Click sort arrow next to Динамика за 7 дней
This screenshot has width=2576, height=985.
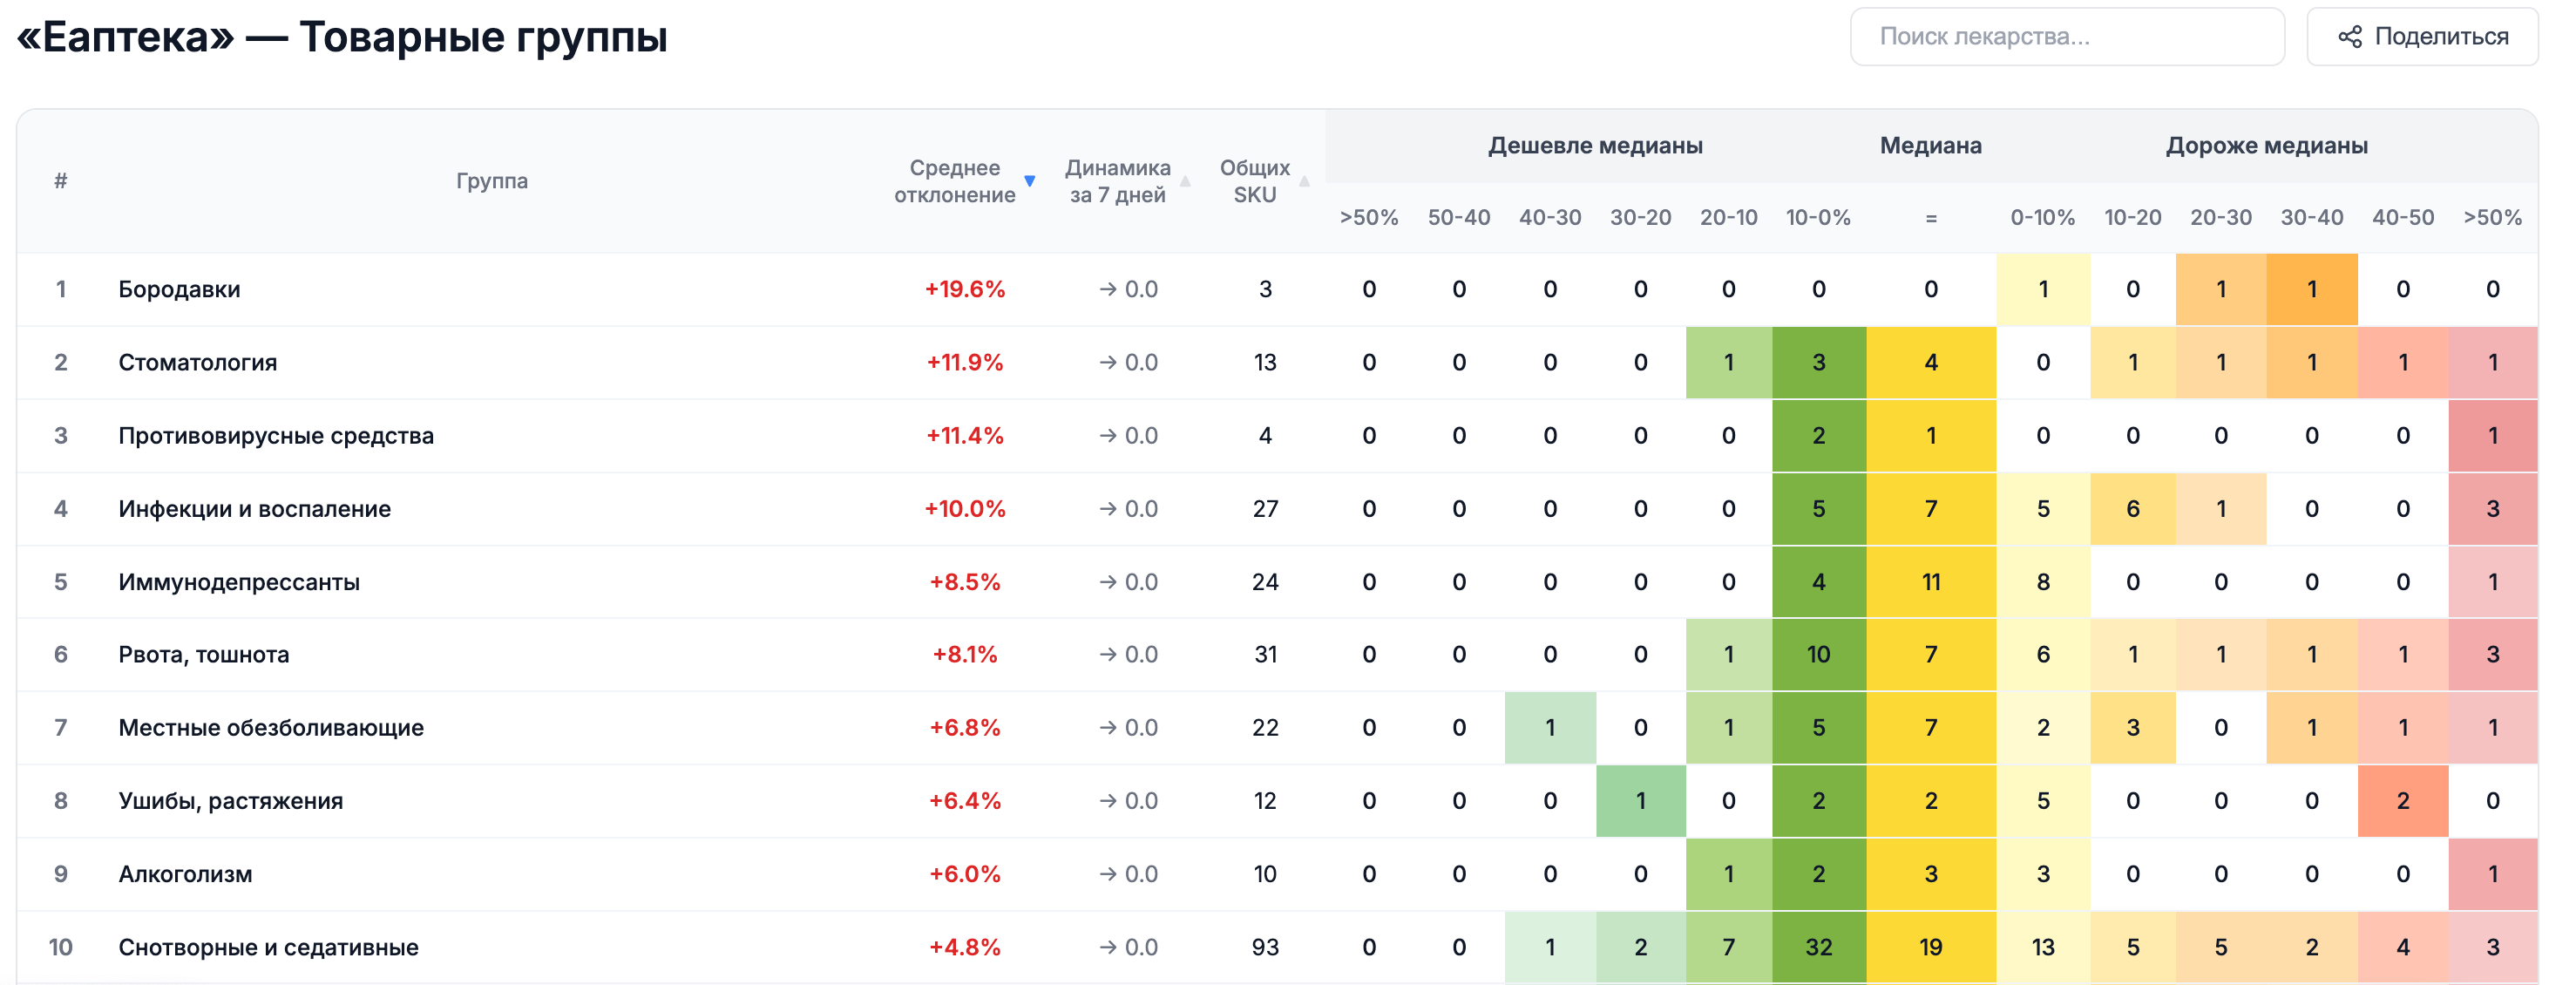click(x=1185, y=181)
